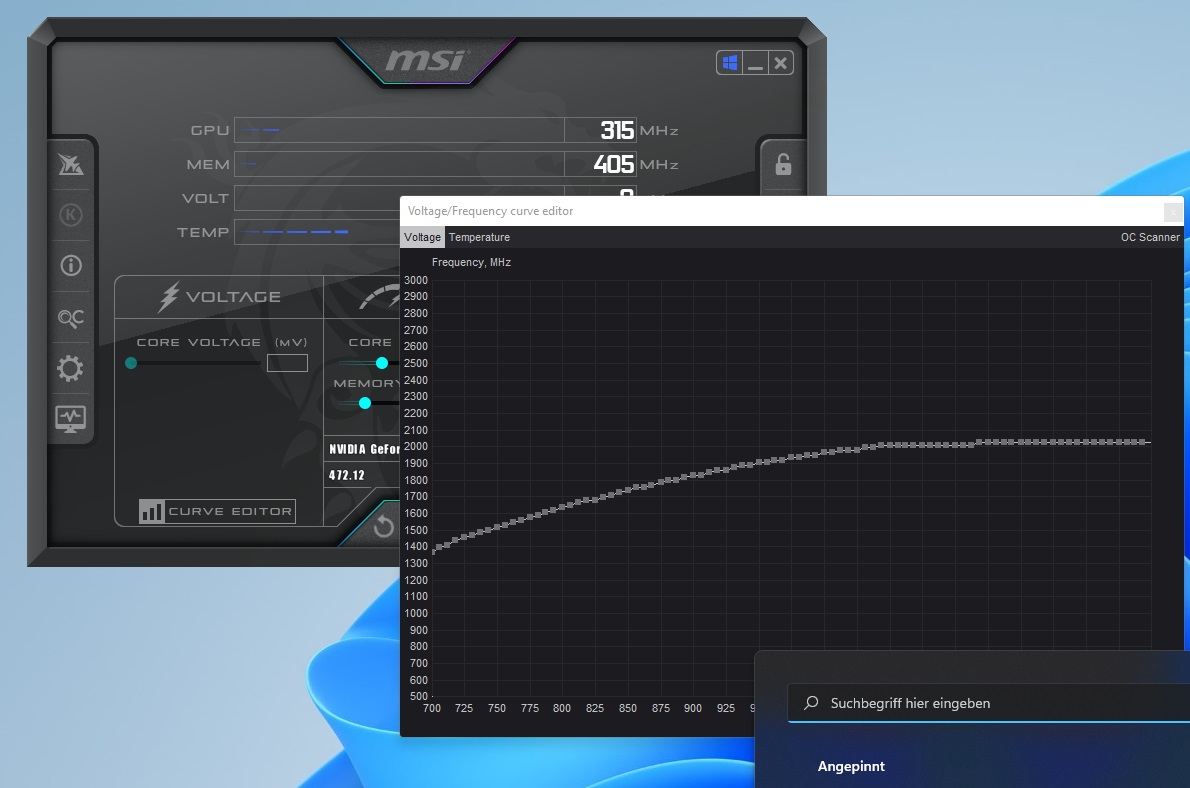
Task: Click the OC Scanner button in curve editor
Action: [1150, 237]
